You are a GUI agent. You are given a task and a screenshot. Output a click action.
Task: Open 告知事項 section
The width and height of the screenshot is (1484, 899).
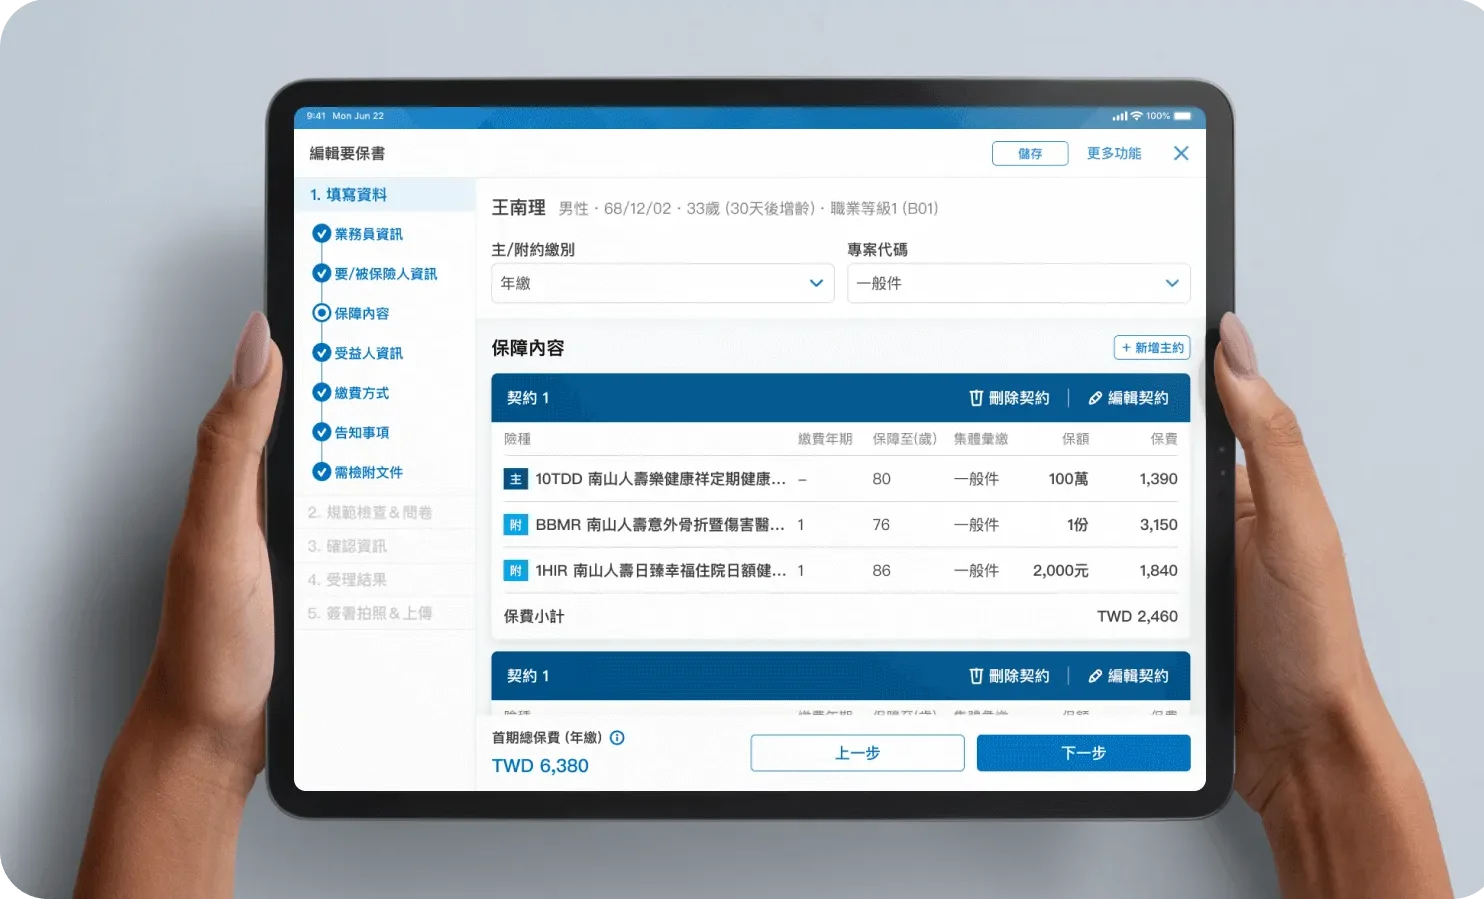pyautogui.click(x=362, y=433)
